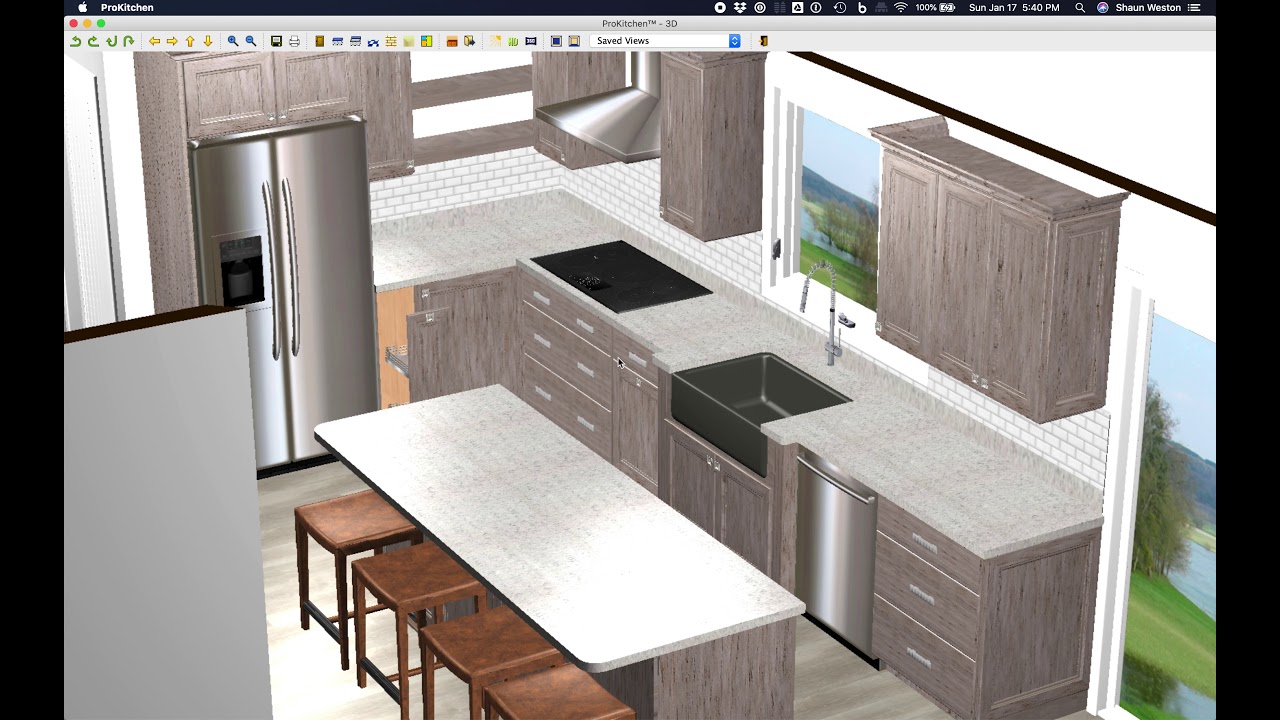The height and width of the screenshot is (720, 1280).
Task: Pan view right with yellow right arrow
Action: (x=172, y=41)
